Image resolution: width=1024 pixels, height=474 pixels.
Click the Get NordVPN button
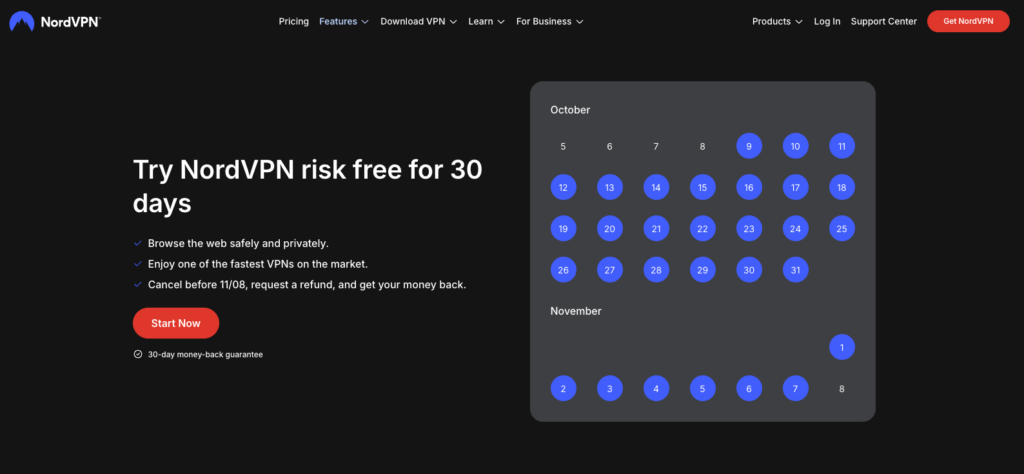pyautogui.click(x=968, y=22)
